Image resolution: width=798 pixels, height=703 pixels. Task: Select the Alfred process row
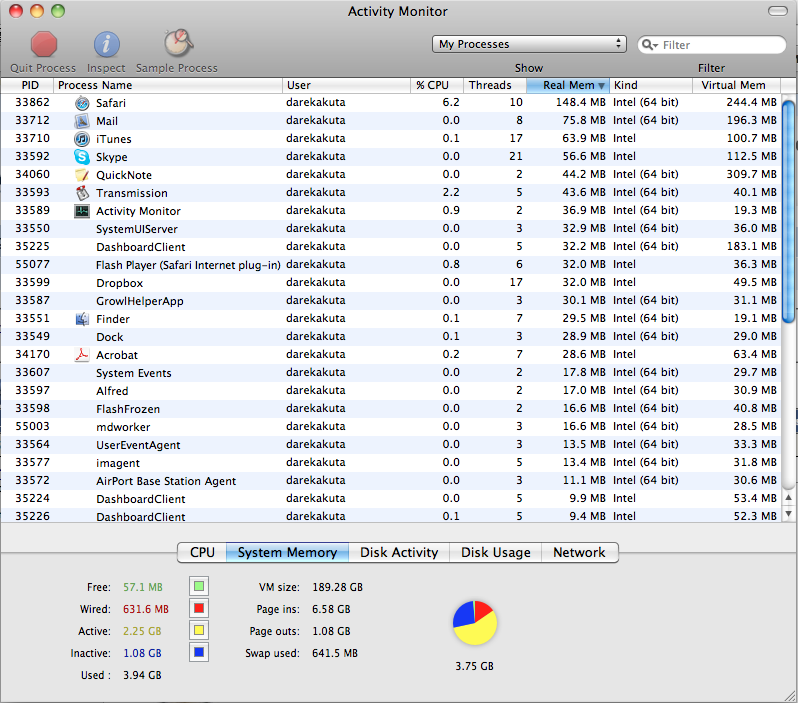click(x=391, y=390)
